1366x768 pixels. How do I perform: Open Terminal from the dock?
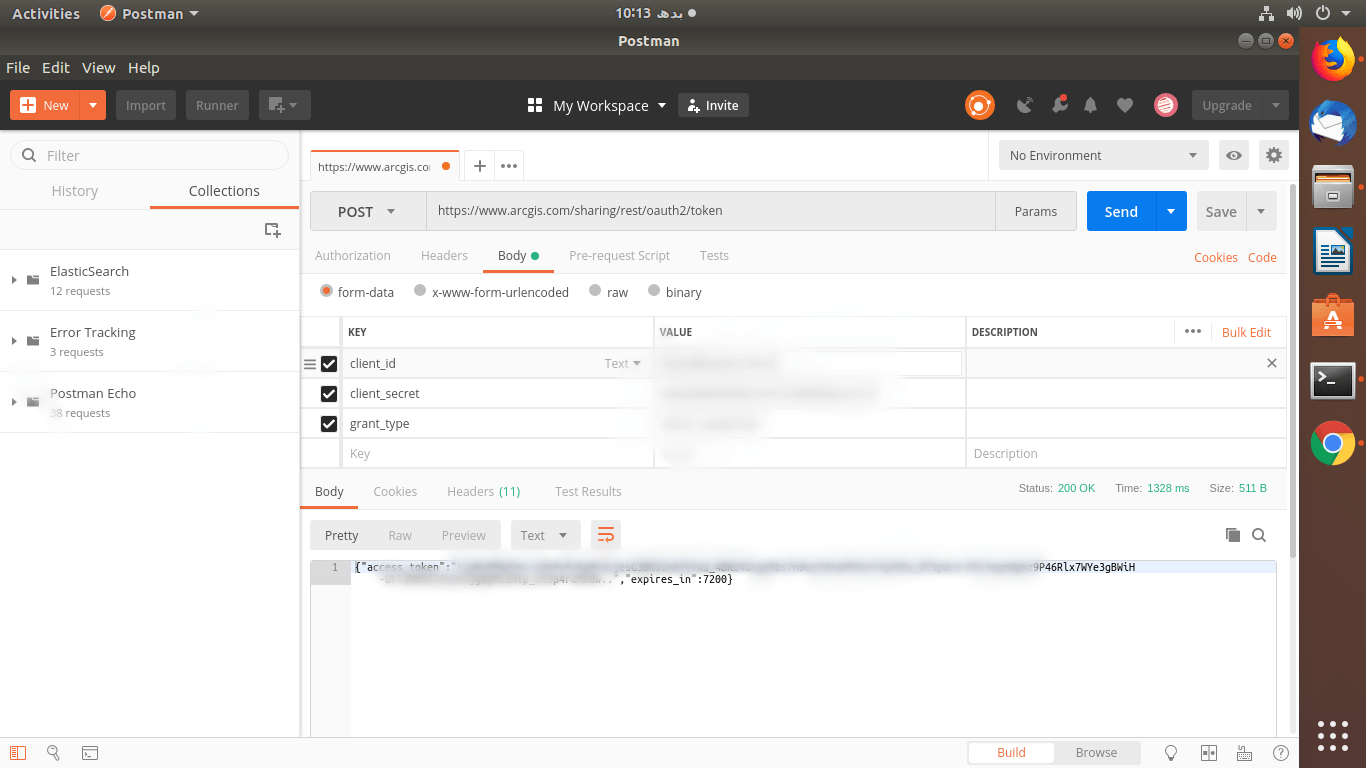point(1333,379)
